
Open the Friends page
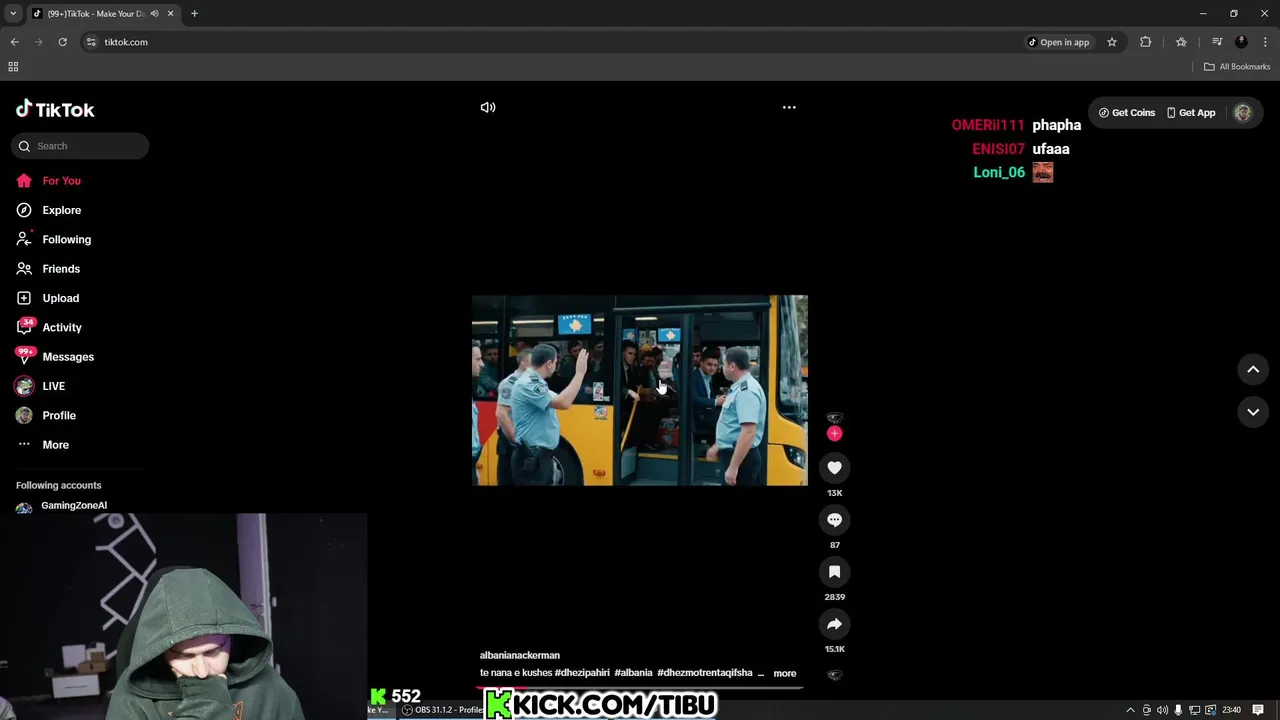coord(48,269)
